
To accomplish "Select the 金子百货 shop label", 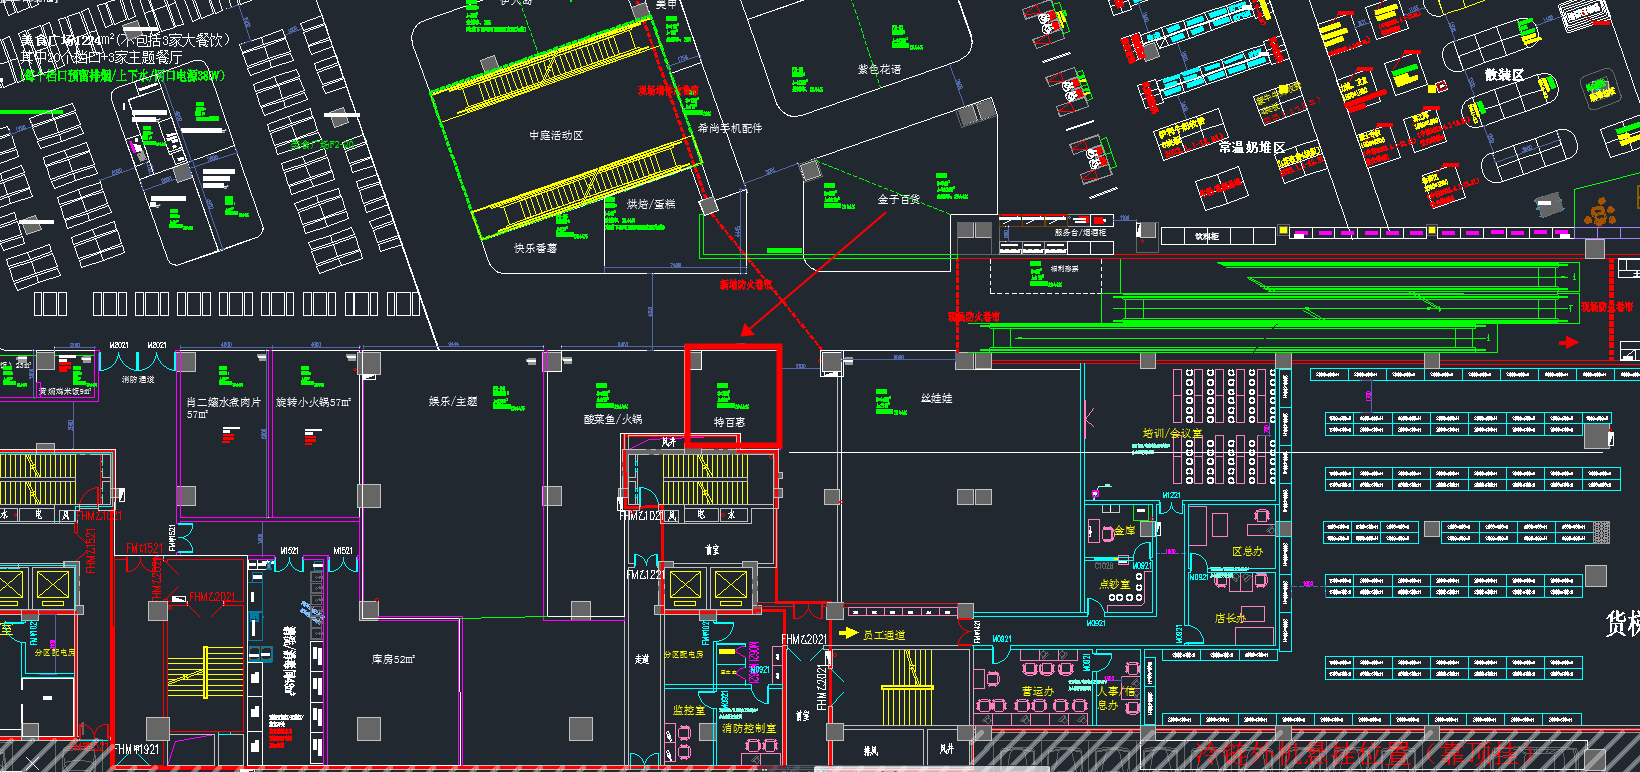I will coord(898,200).
